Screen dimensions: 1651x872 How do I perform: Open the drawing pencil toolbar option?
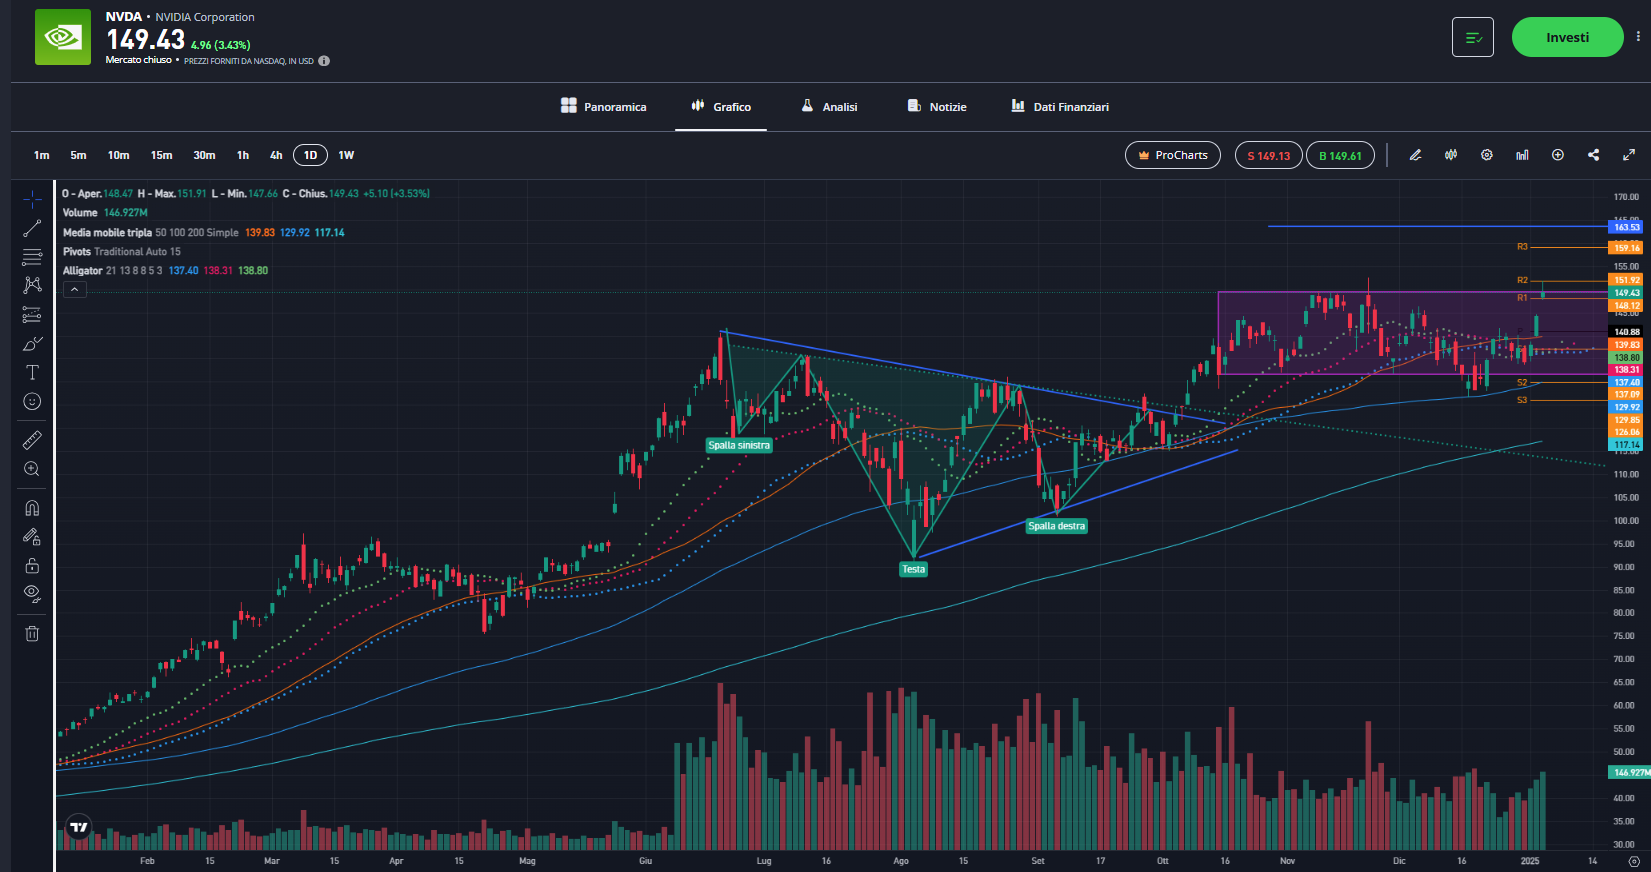[1415, 155]
